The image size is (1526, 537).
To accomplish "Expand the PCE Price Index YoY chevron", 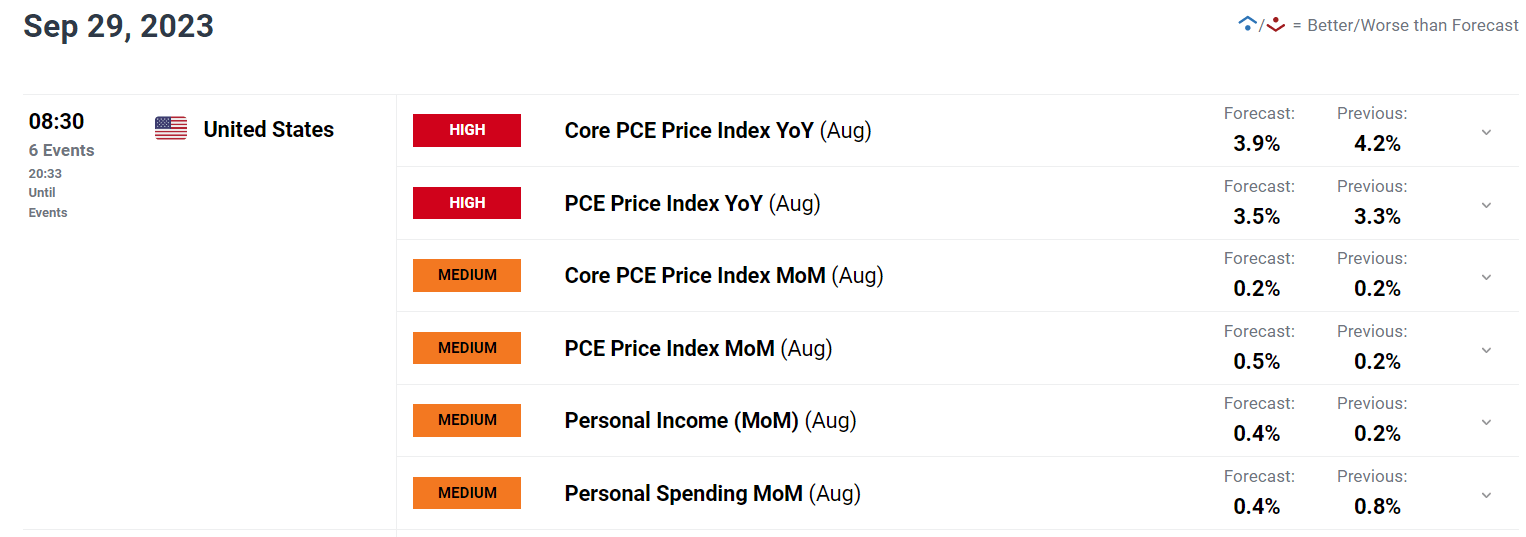I will (1486, 205).
